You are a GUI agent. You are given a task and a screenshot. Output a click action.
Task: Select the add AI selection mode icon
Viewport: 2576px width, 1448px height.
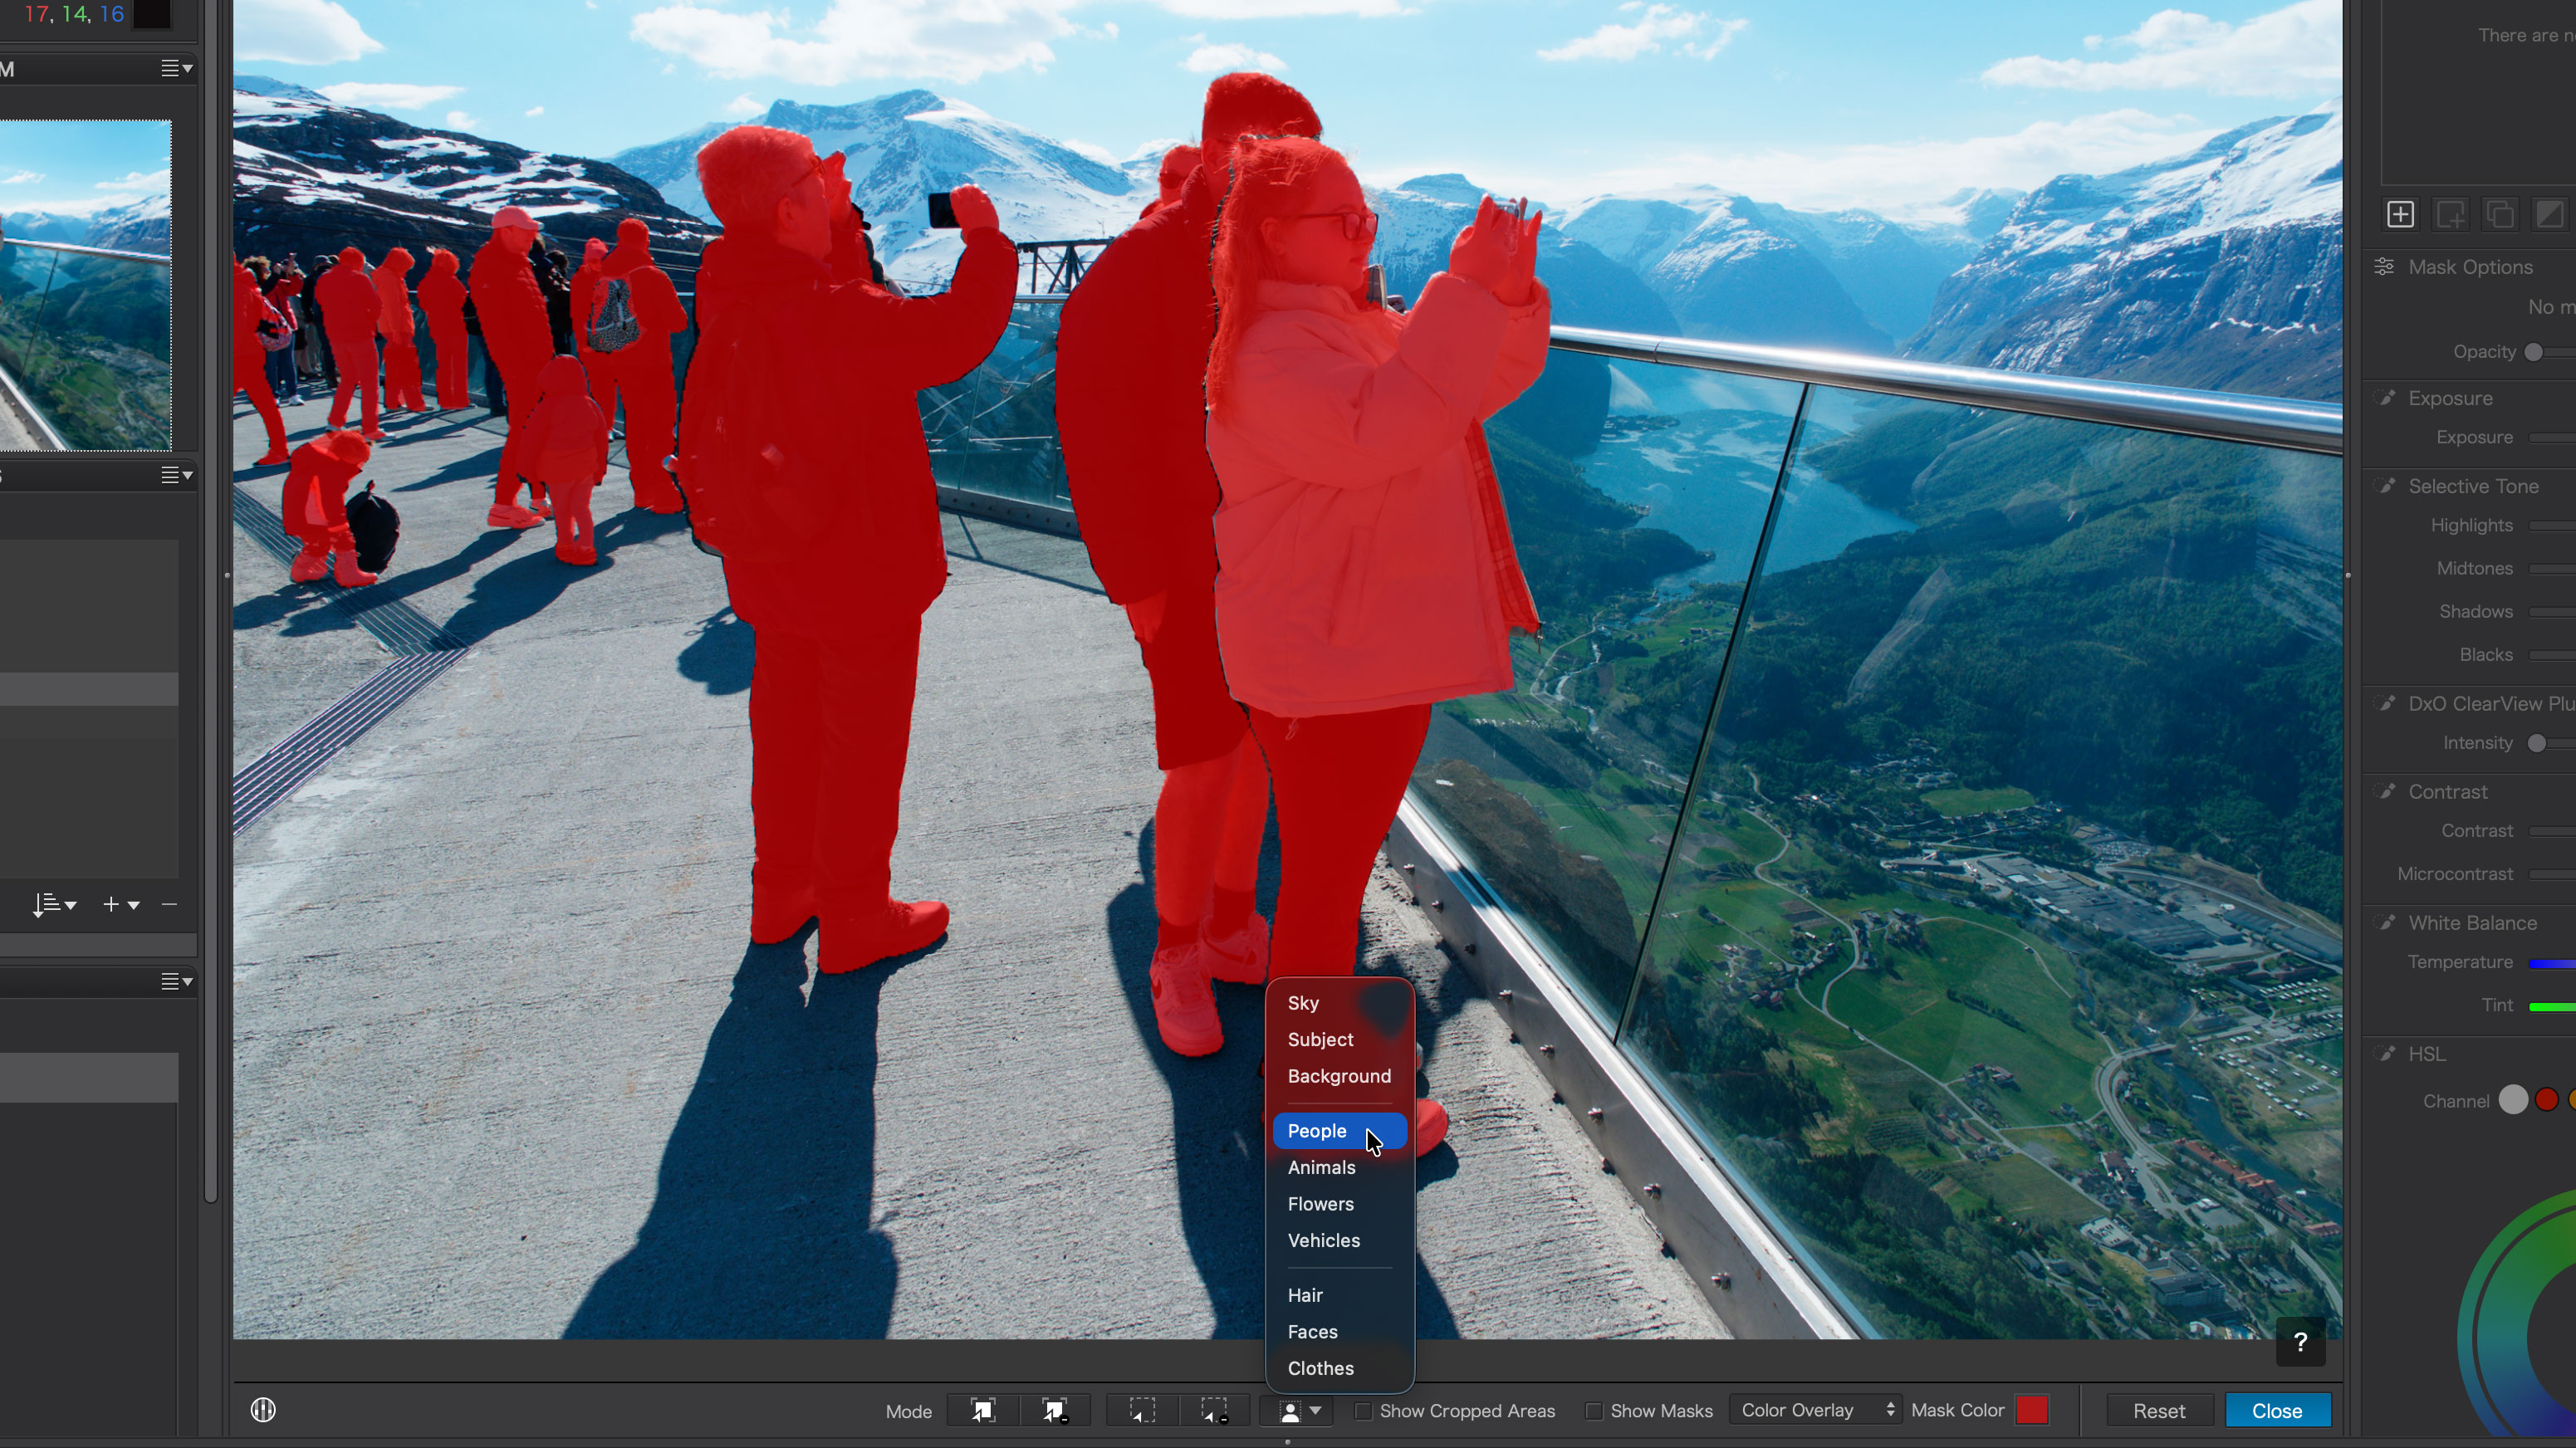982,1411
